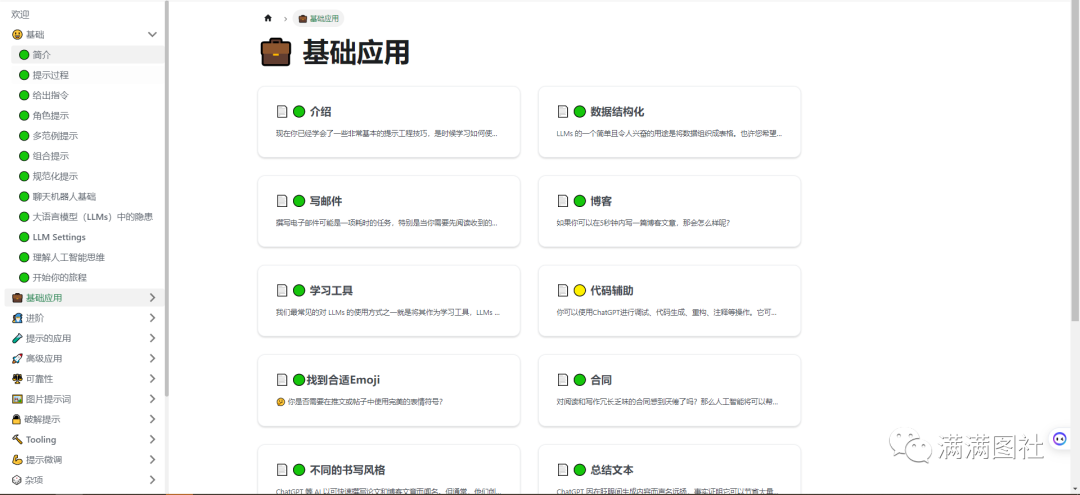
Task: Expand the 可靠性 section arrow
Action: tap(152, 379)
